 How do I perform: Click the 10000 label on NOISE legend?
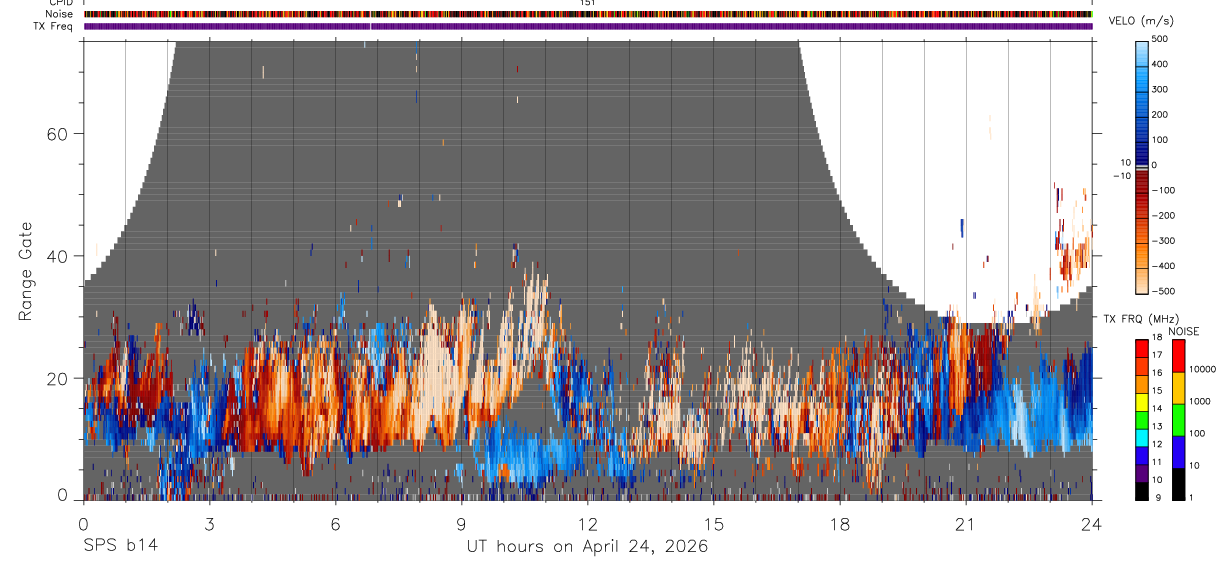click(1201, 370)
